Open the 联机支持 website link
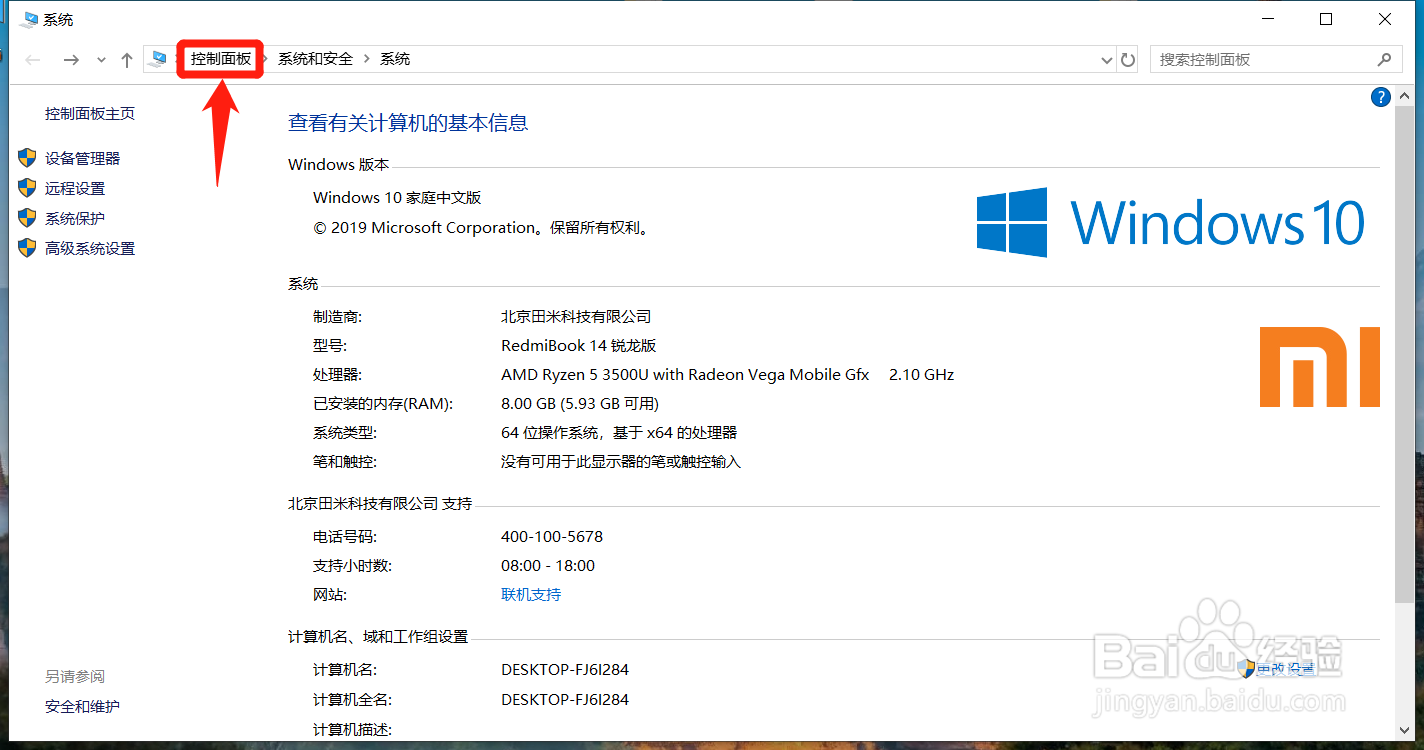 [531, 594]
